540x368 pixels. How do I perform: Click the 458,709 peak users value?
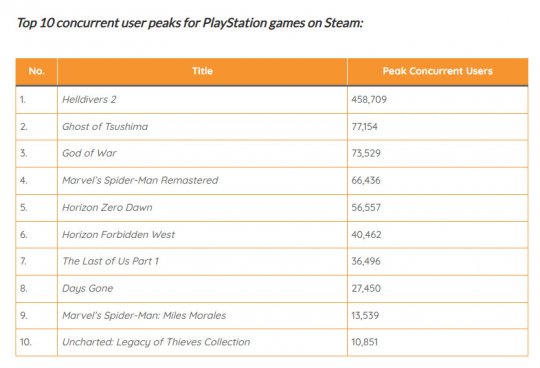369,99
